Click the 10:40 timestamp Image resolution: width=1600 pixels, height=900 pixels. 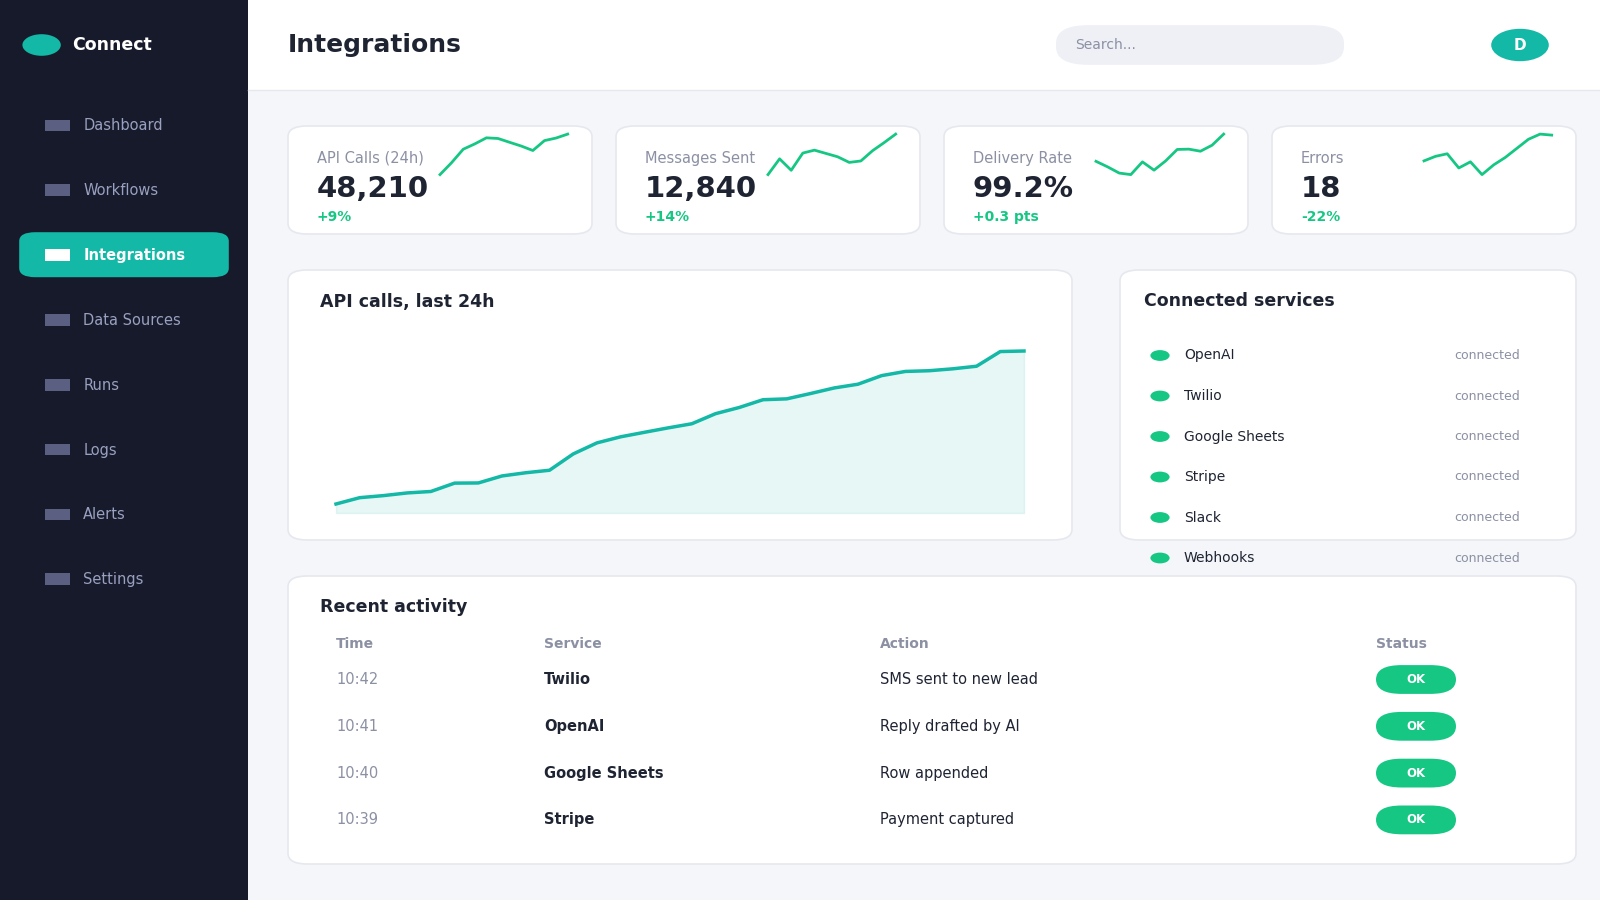(x=357, y=773)
